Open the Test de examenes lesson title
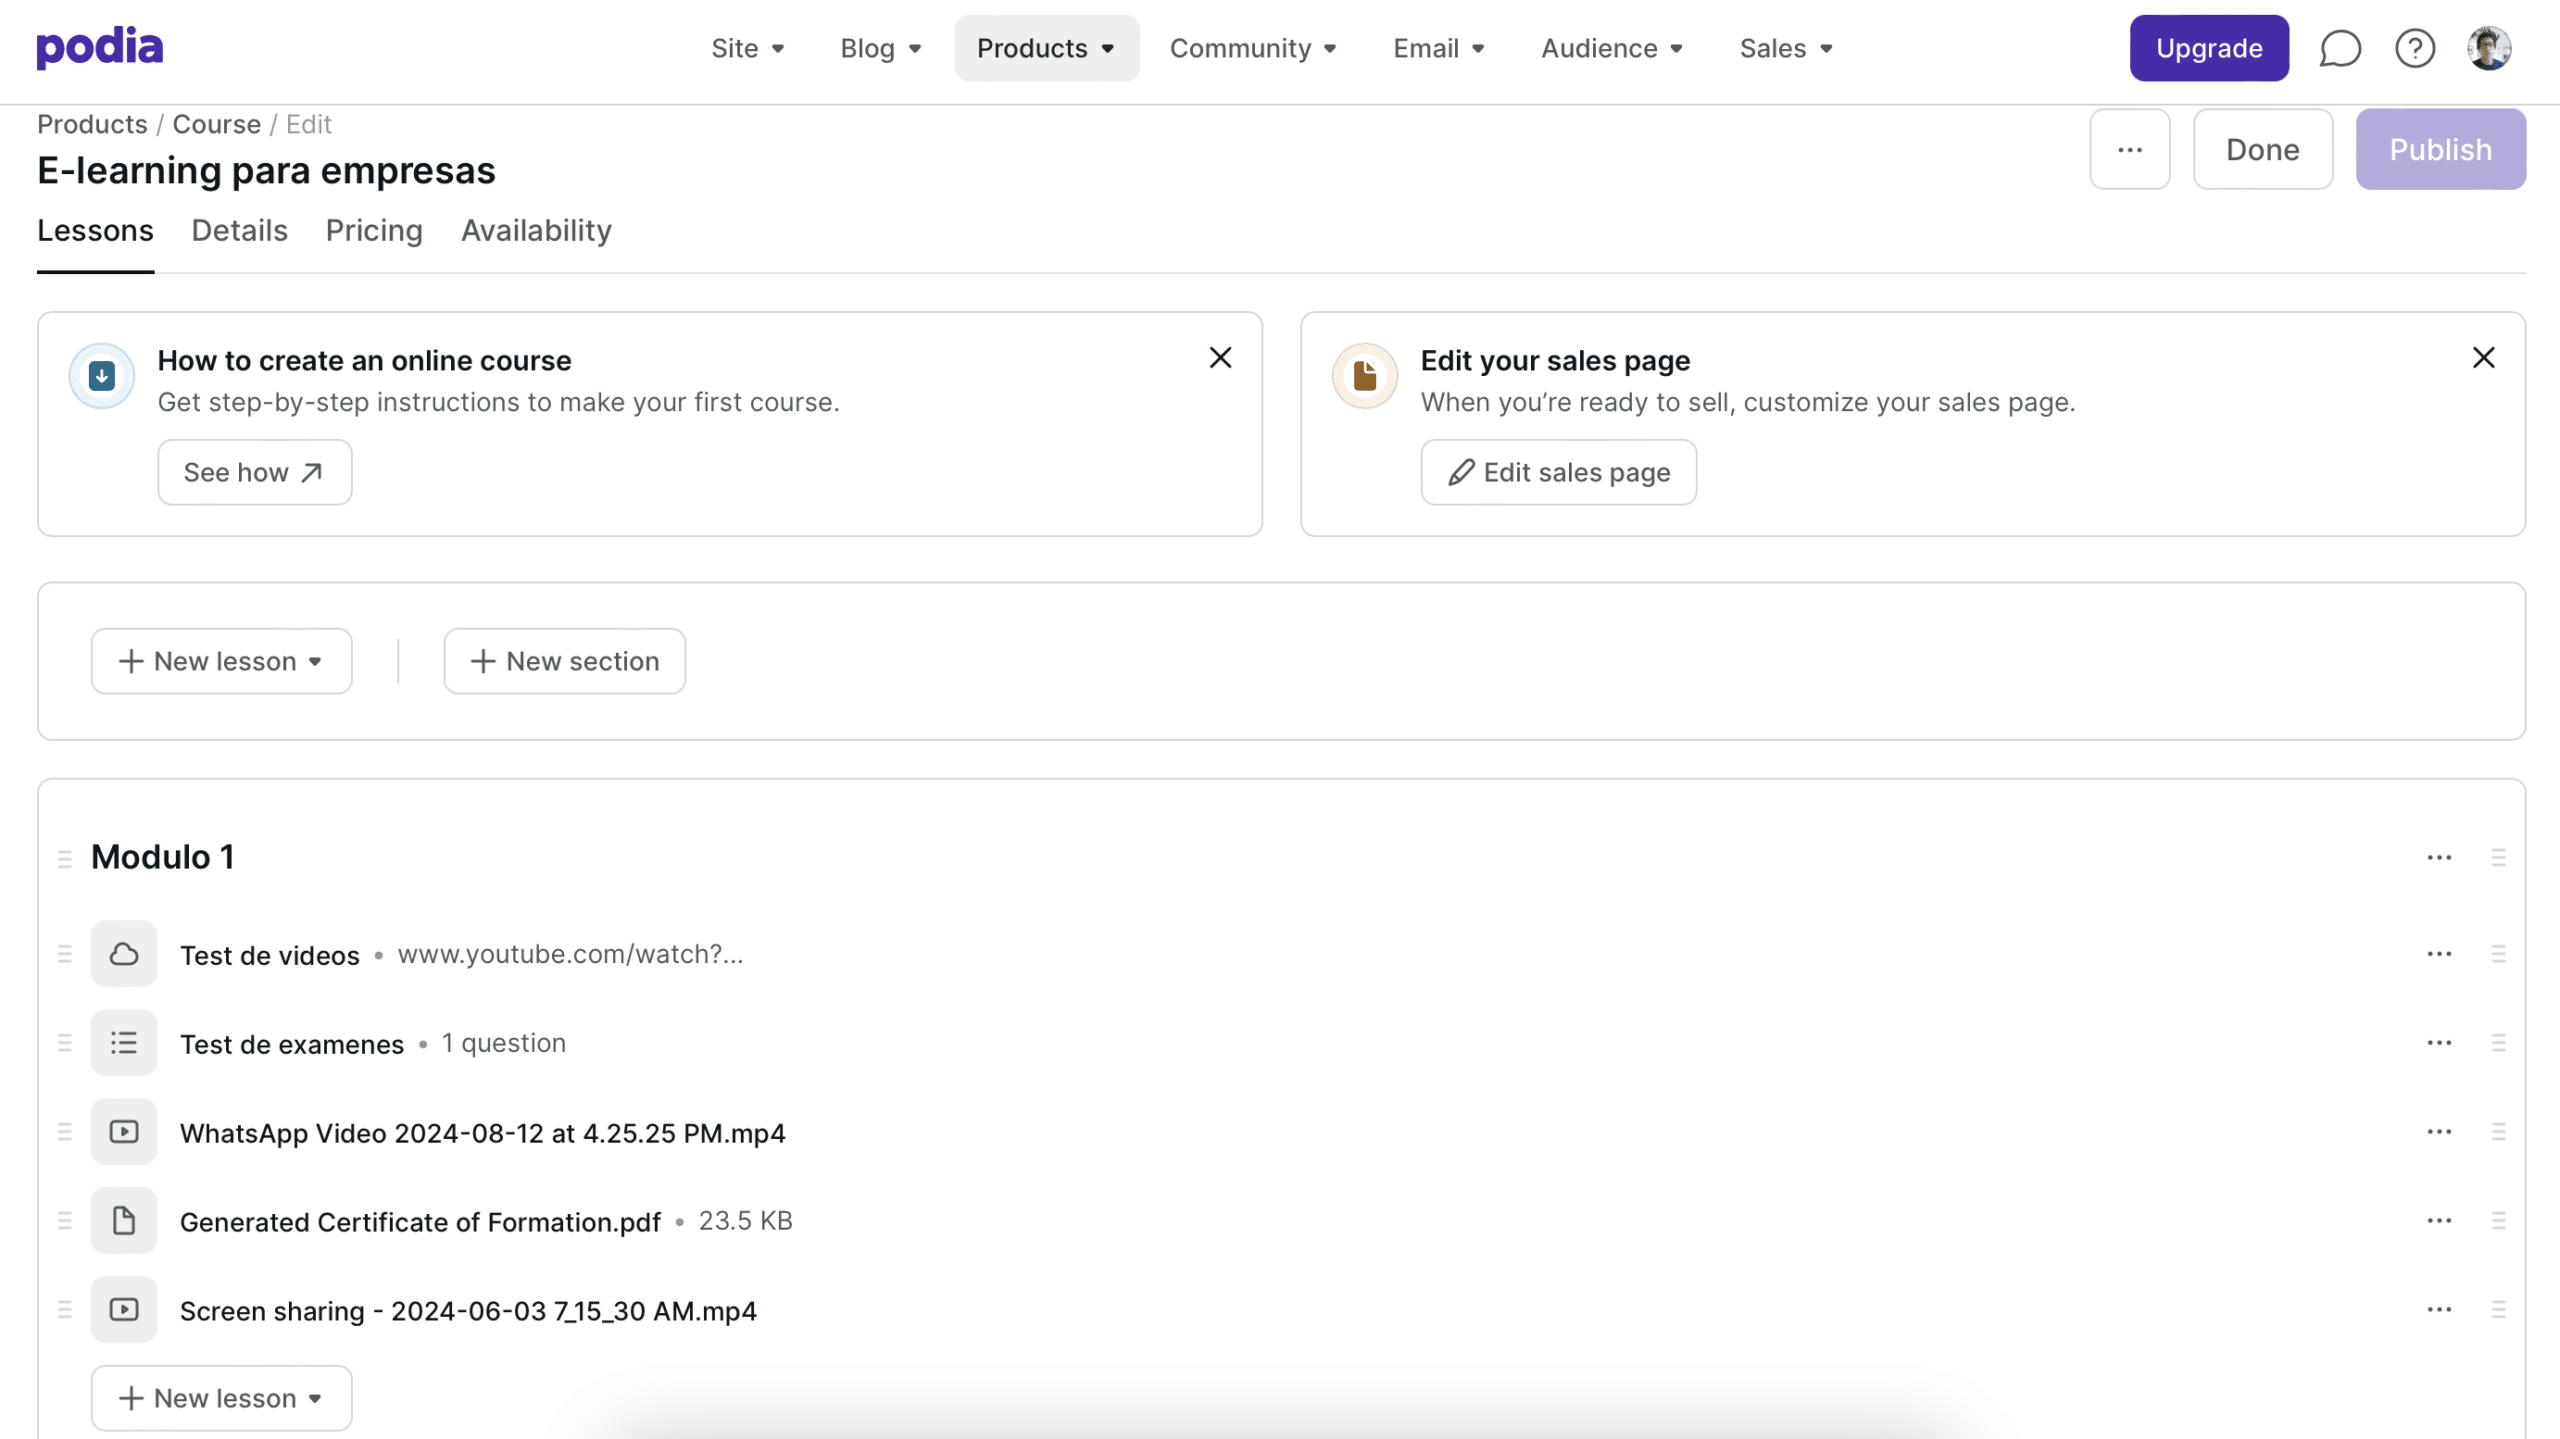Viewport: 2560px width, 1439px height. pos(292,1044)
